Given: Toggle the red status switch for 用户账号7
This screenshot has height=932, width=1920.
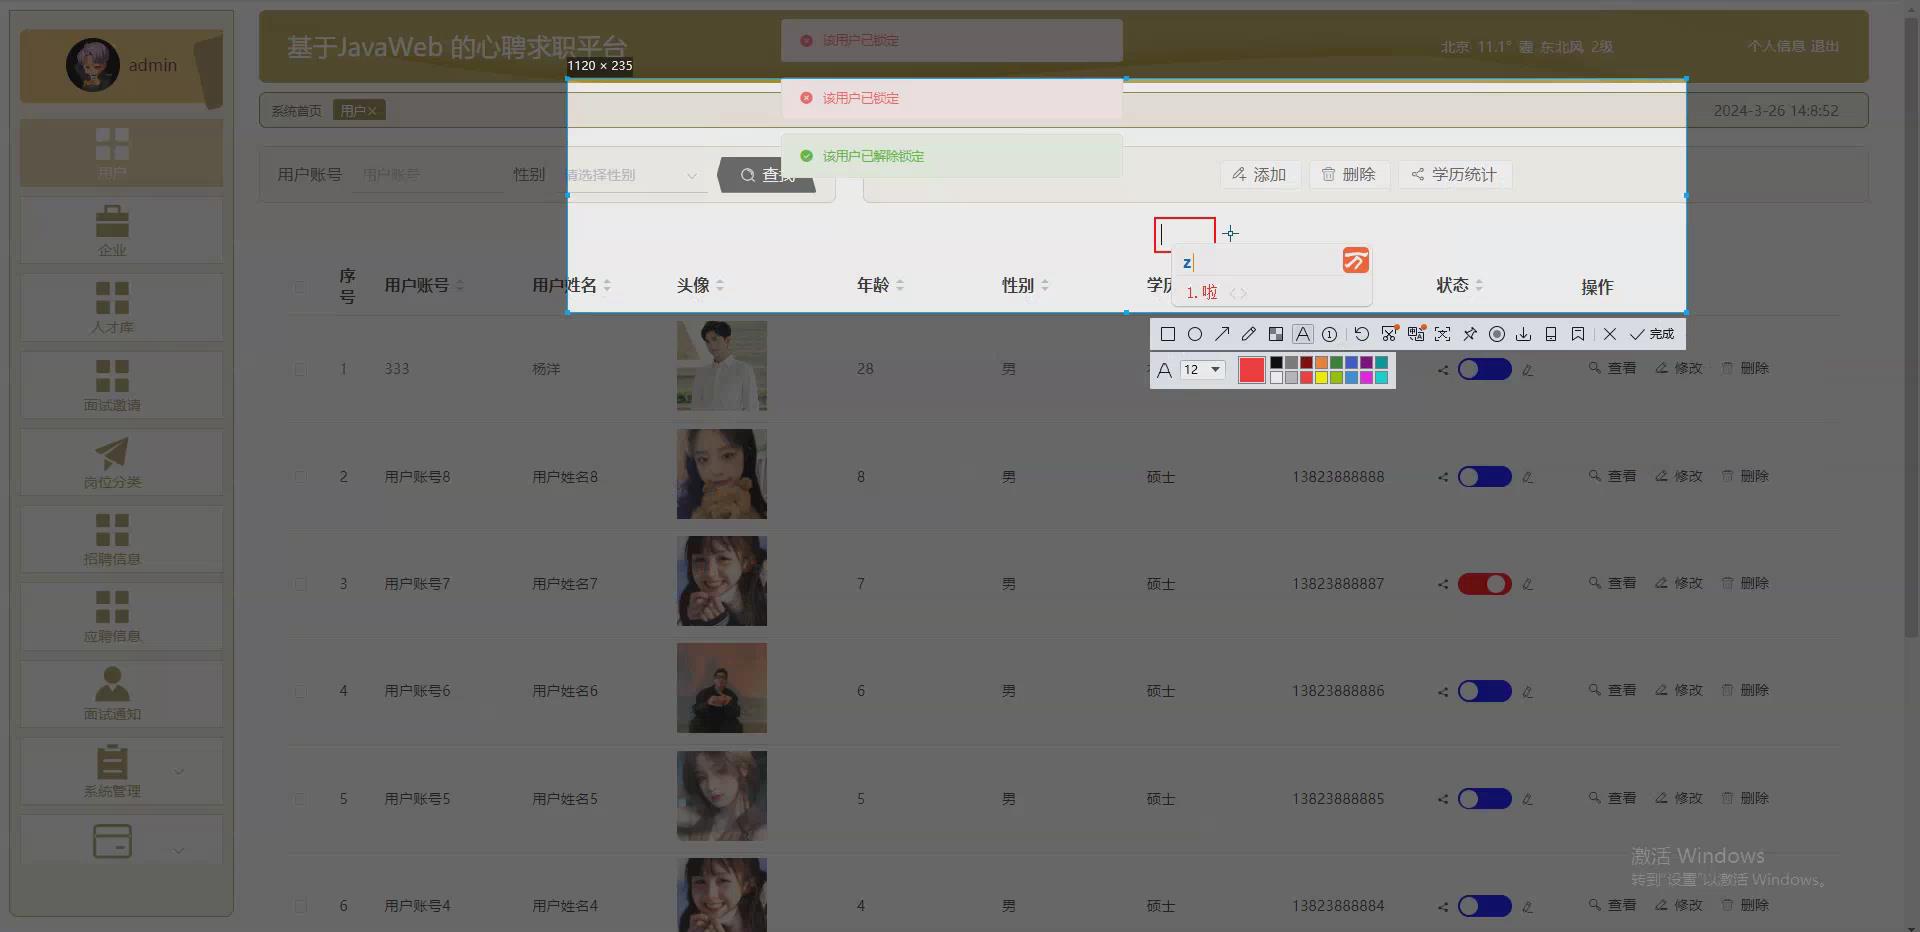Looking at the screenshot, I should click(1483, 584).
